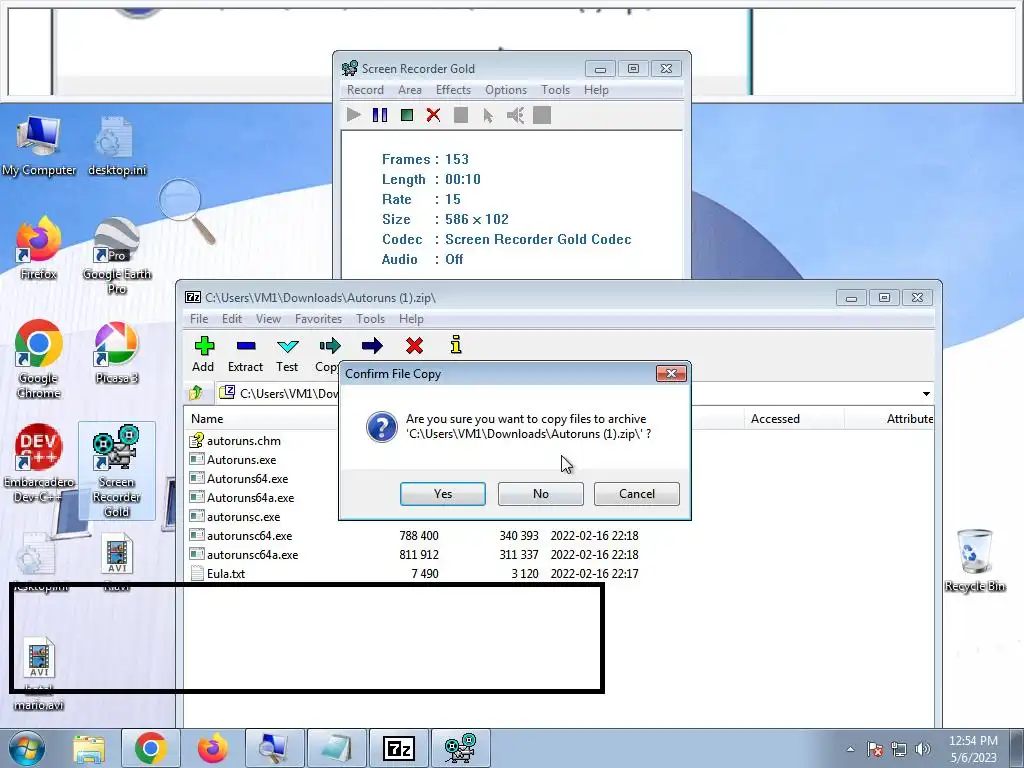Image resolution: width=1024 pixels, height=768 pixels.
Task: Open Record menu in Screen Recorder Gold
Action: tap(365, 90)
